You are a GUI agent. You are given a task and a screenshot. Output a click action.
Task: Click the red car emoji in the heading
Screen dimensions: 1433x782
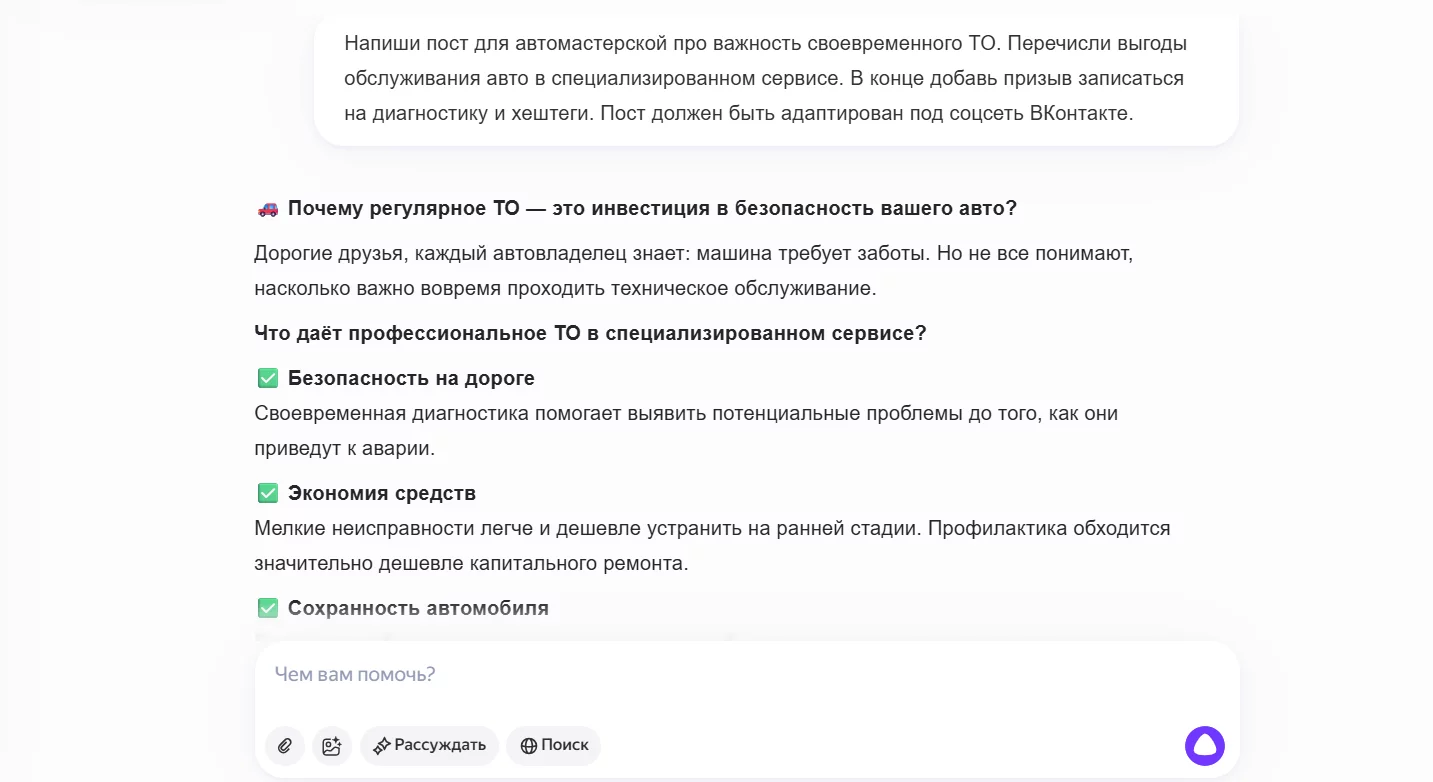[268, 209]
